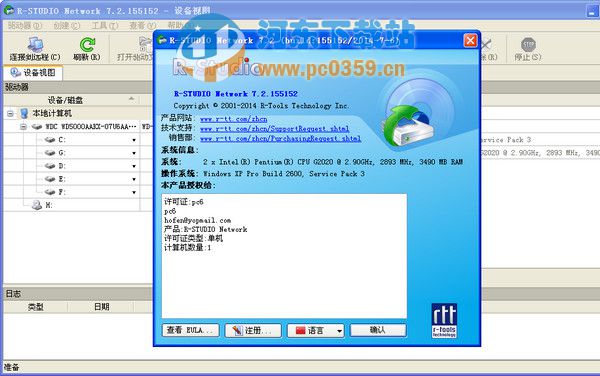Open the Create (创建) menu
Screen dimensions: 600x376
point(67,26)
